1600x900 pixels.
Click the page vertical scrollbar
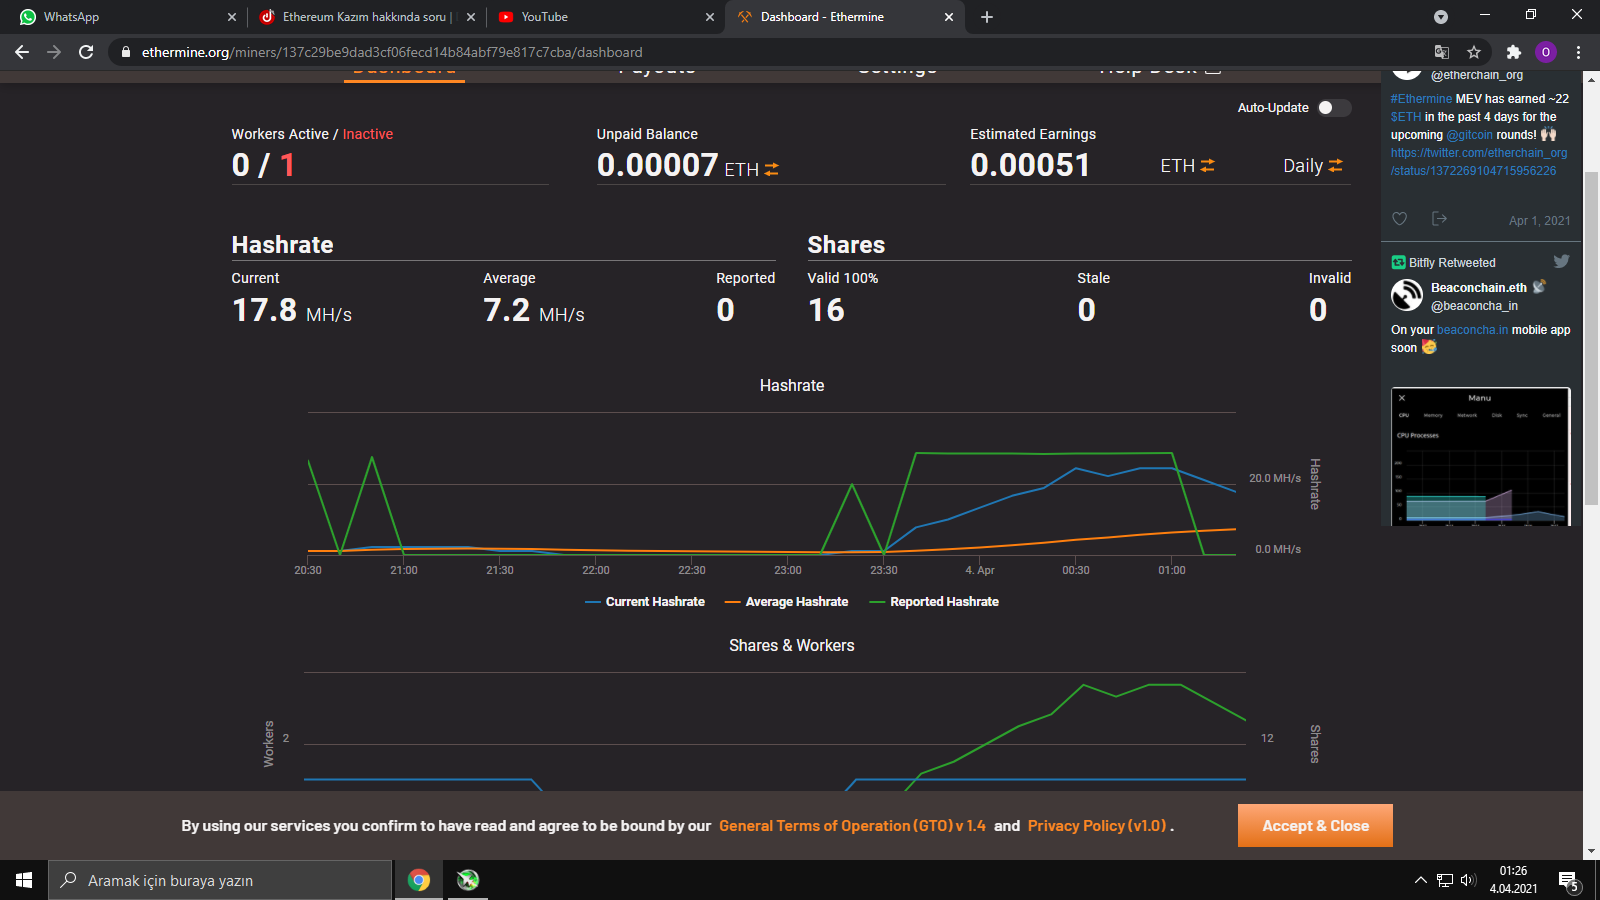click(1591, 340)
